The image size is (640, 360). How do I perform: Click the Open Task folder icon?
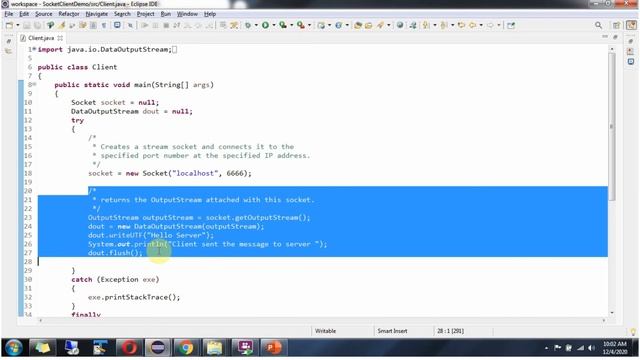(x=369, y=25)
